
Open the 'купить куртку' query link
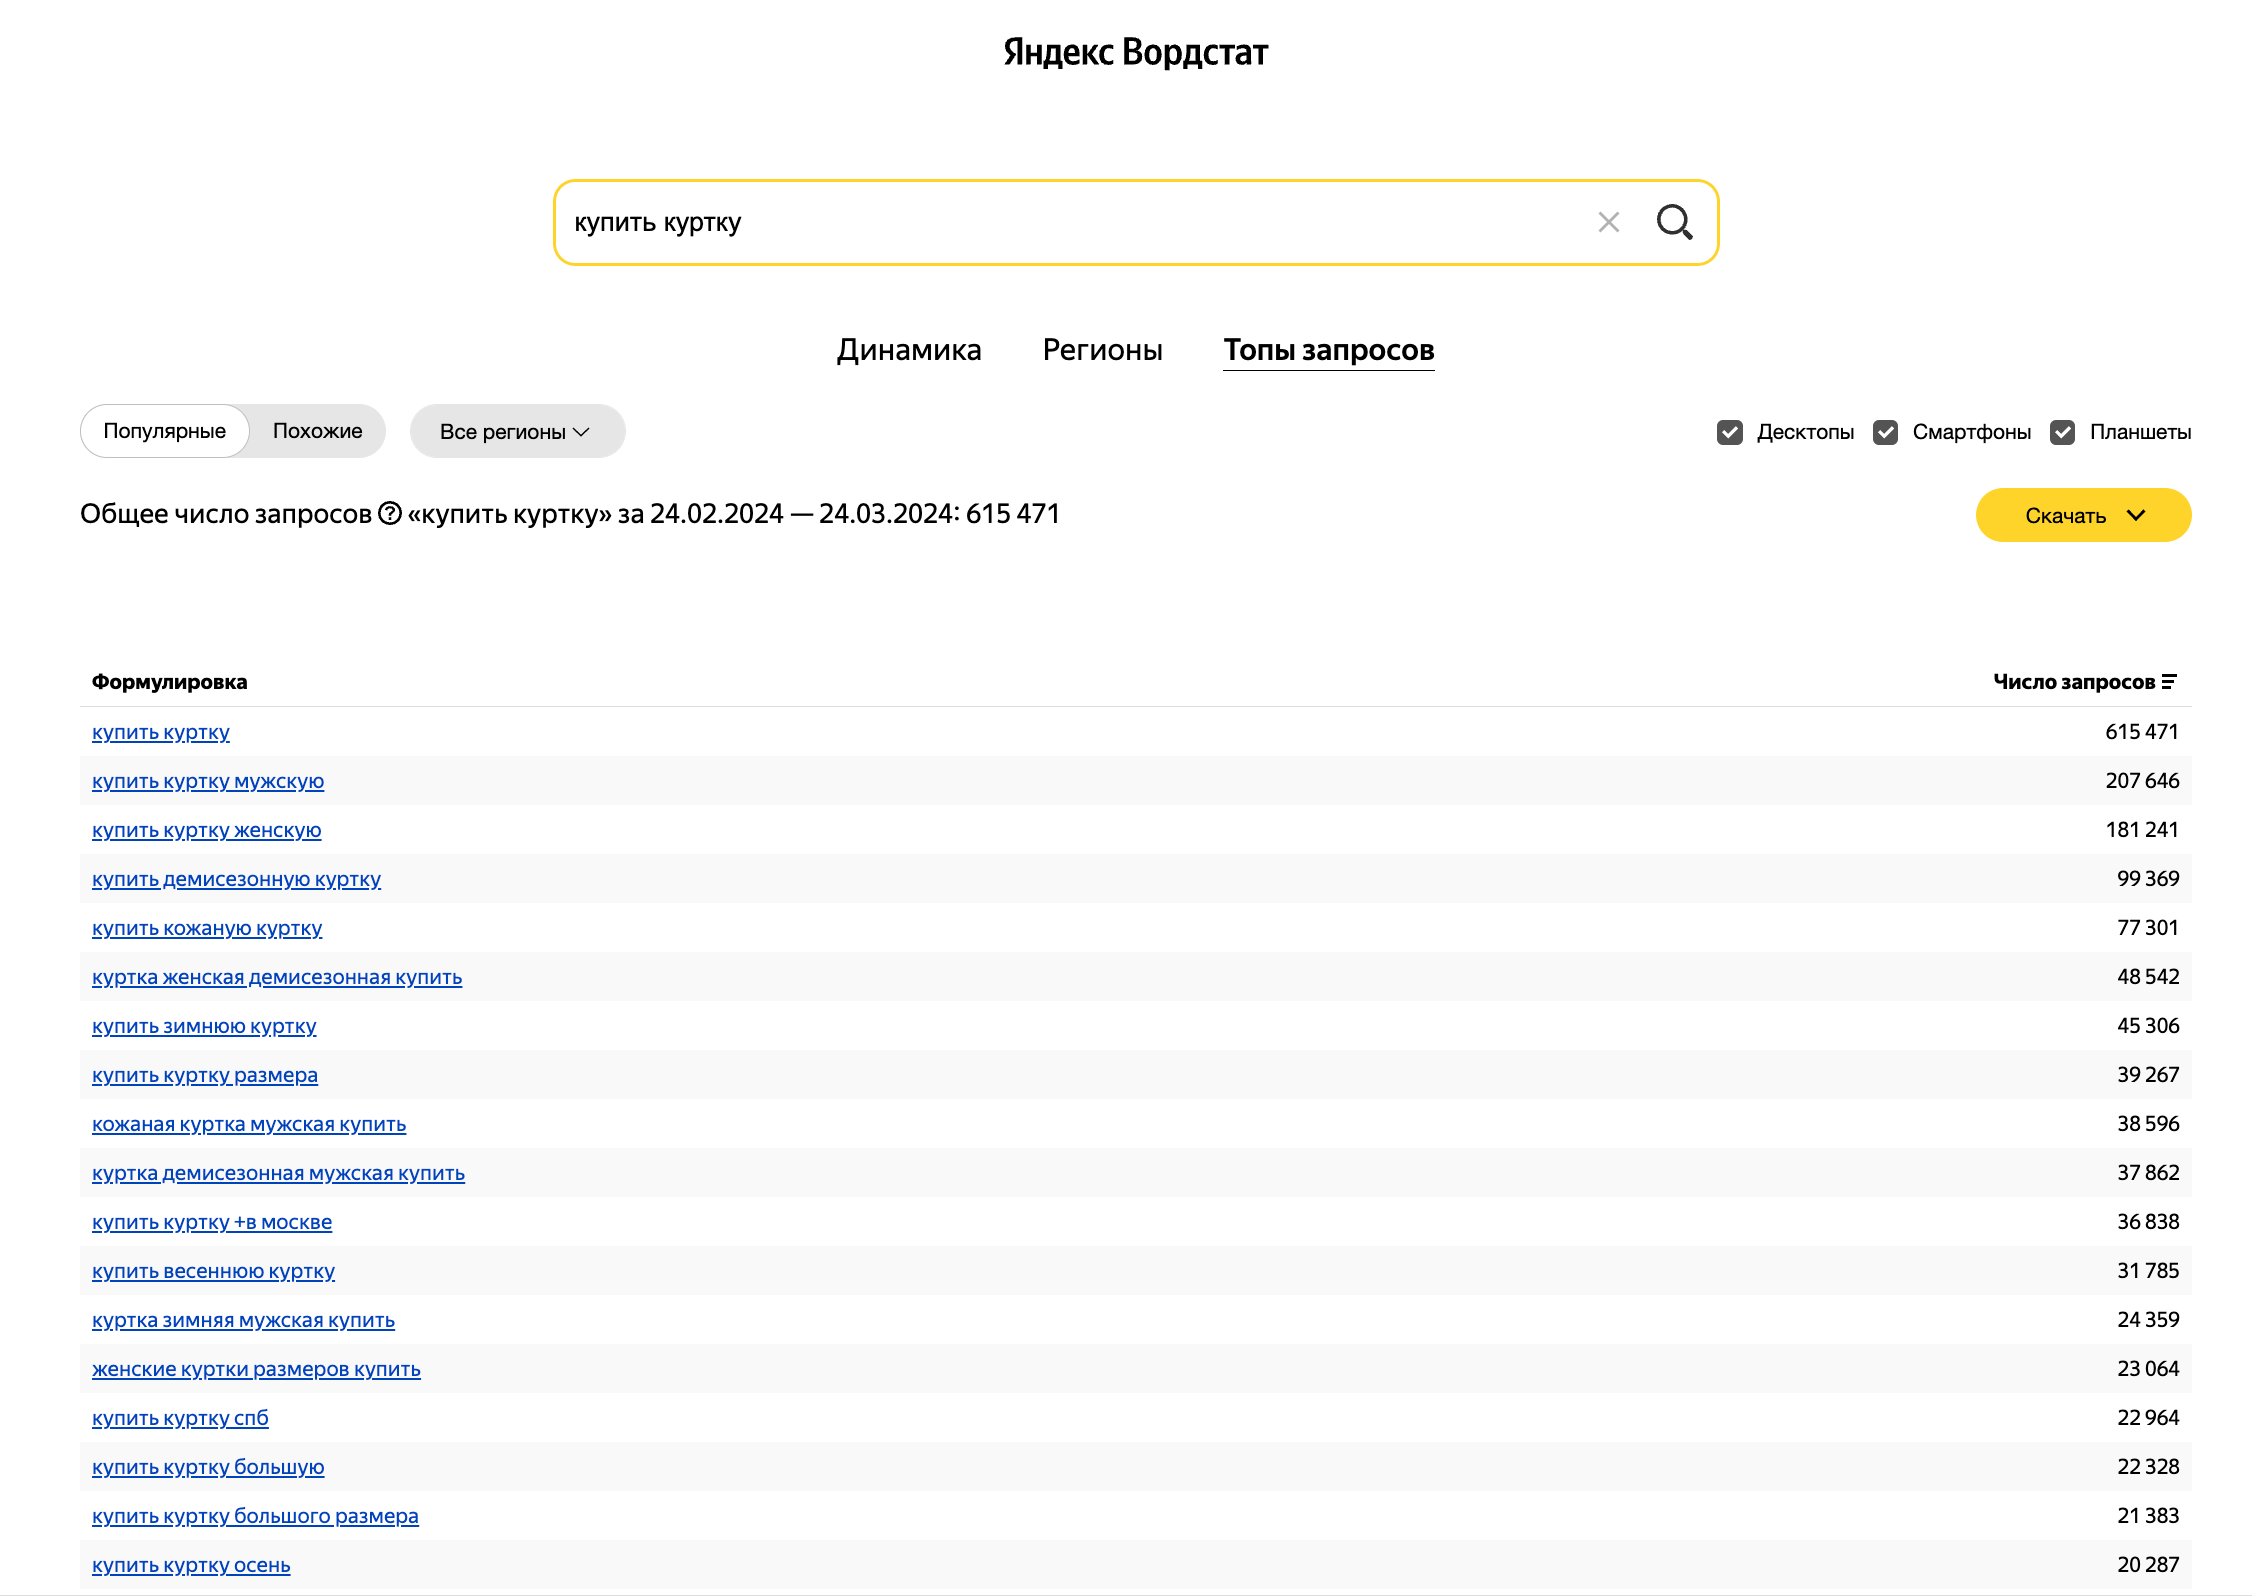[x=161, y=732]
